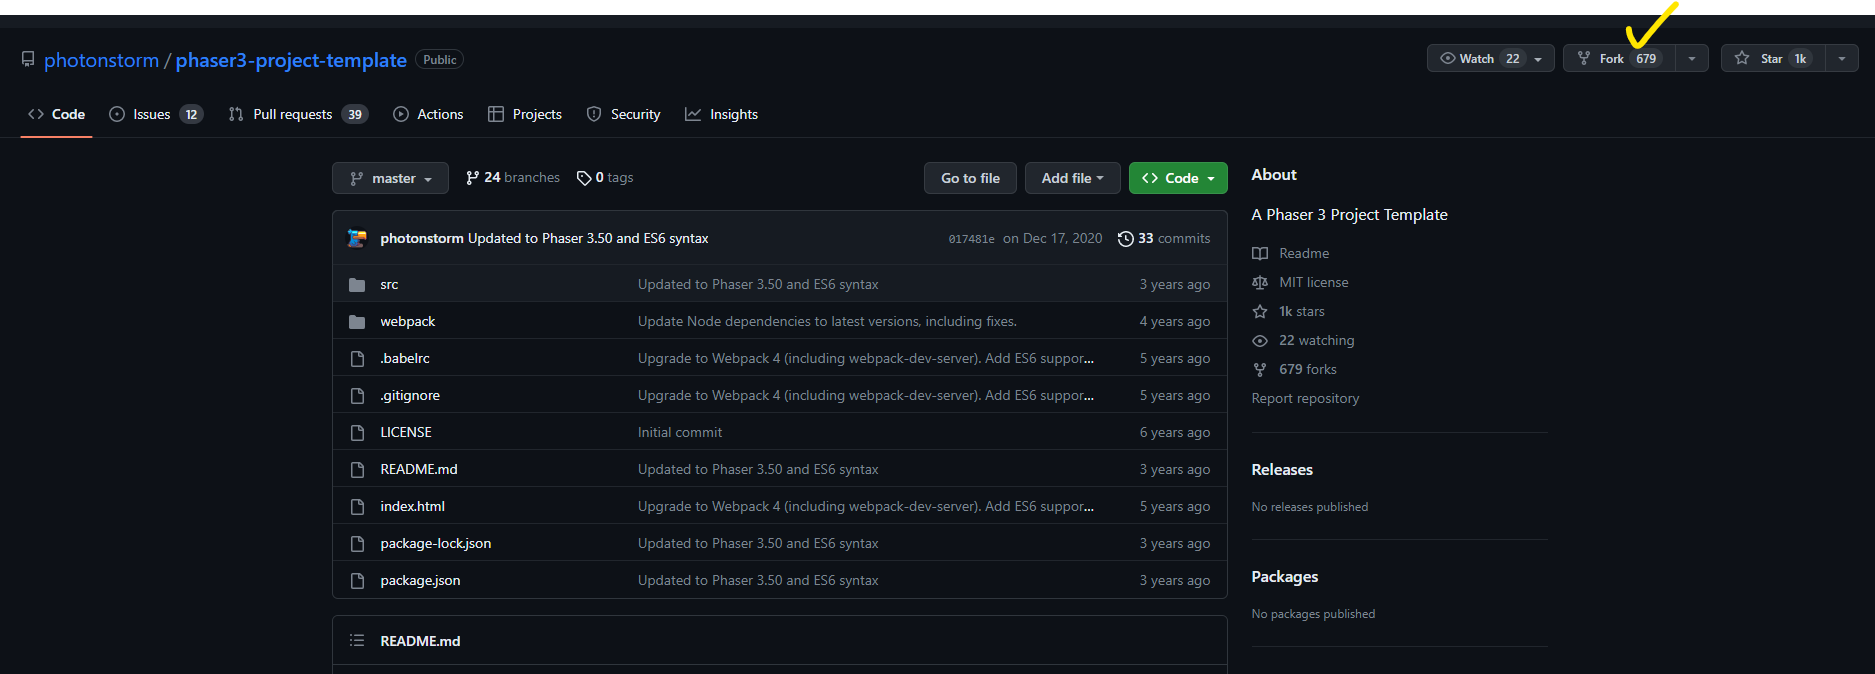Click the package-lock.json file icon

click(x=357, y=544)
